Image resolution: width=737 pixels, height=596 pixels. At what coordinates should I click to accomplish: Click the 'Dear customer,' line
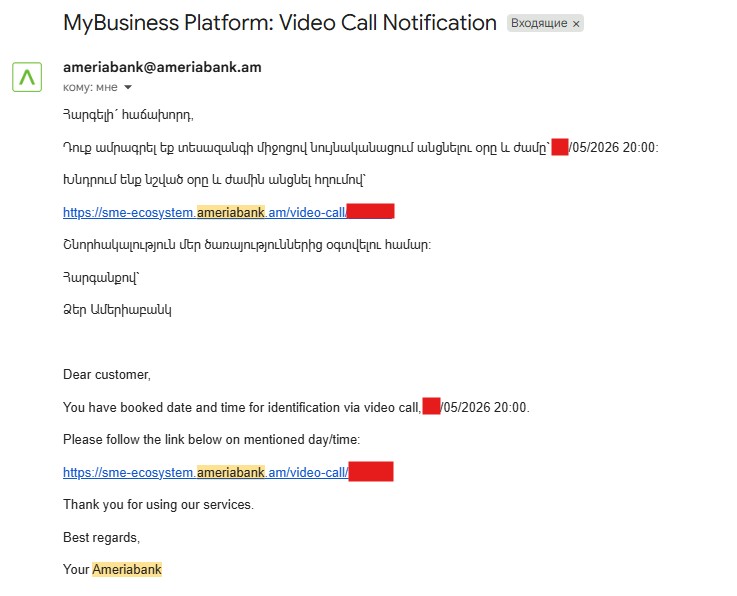pyautogui.click(x=107, y=375)
